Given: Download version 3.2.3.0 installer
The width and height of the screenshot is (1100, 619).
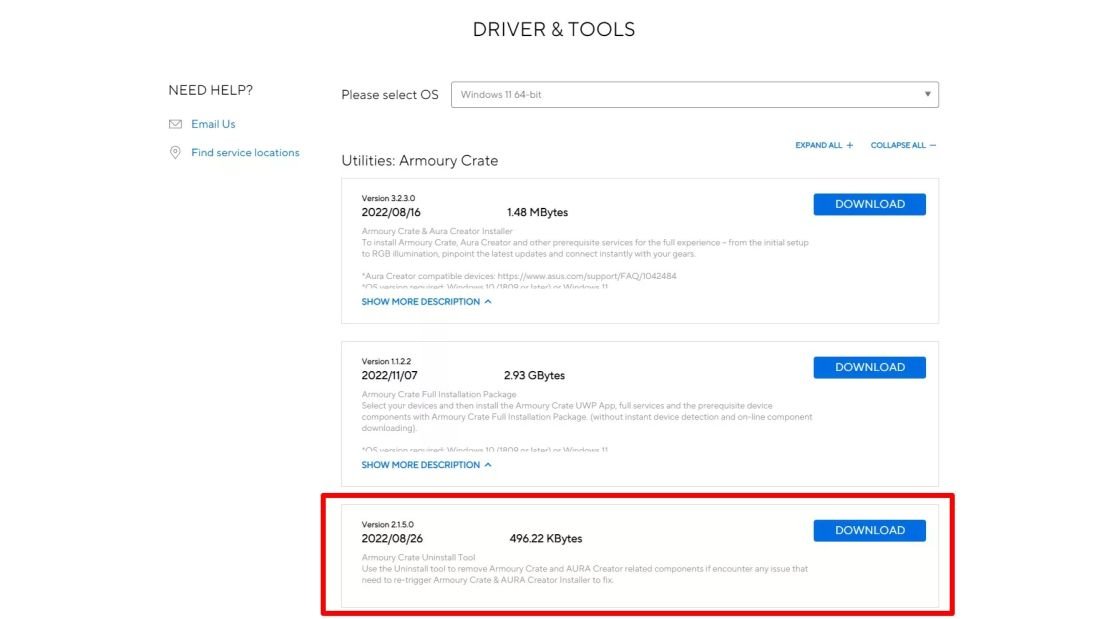Looking at the screenshot, I should [x=869, y=204].
